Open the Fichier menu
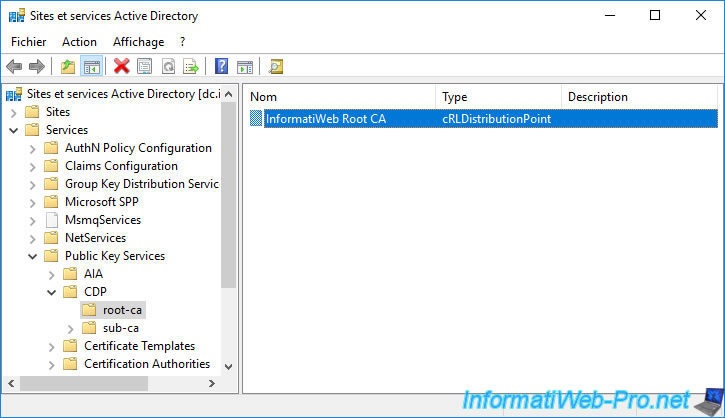Screen dimensions: 725x418 pyautogui.click(x=29, y=42)
